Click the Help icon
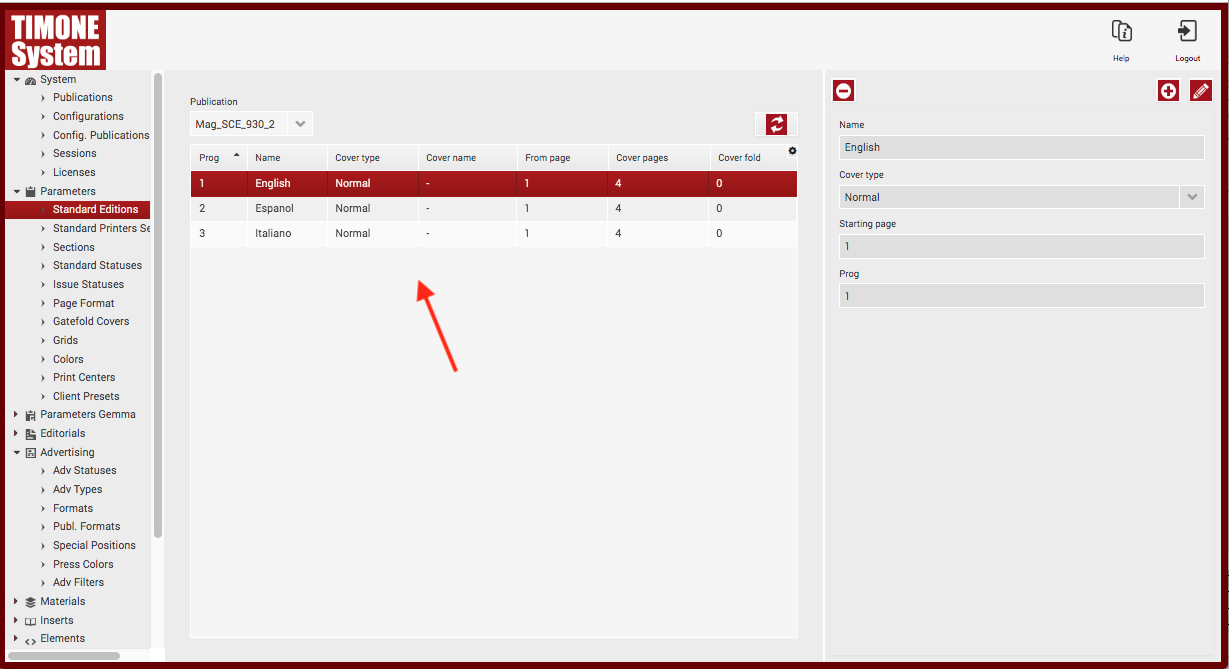The image size is (1229, 669). [1121, 32]
